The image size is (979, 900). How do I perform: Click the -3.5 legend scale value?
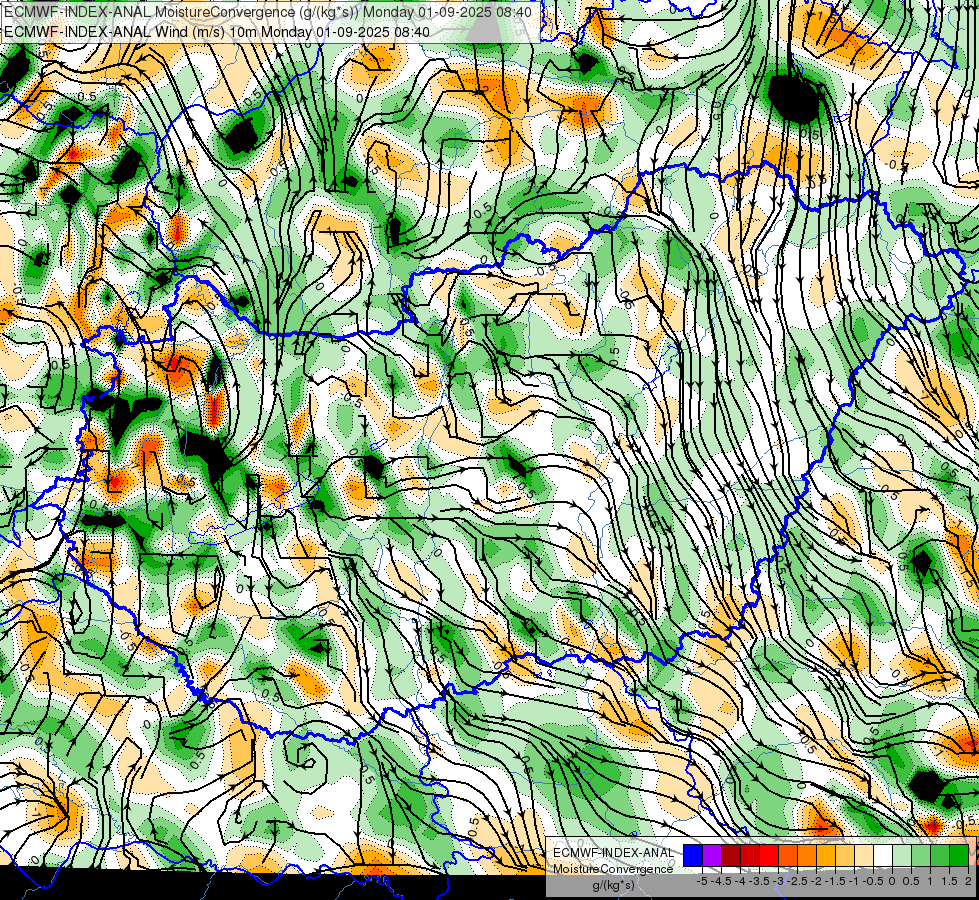[x=760, y=881]
